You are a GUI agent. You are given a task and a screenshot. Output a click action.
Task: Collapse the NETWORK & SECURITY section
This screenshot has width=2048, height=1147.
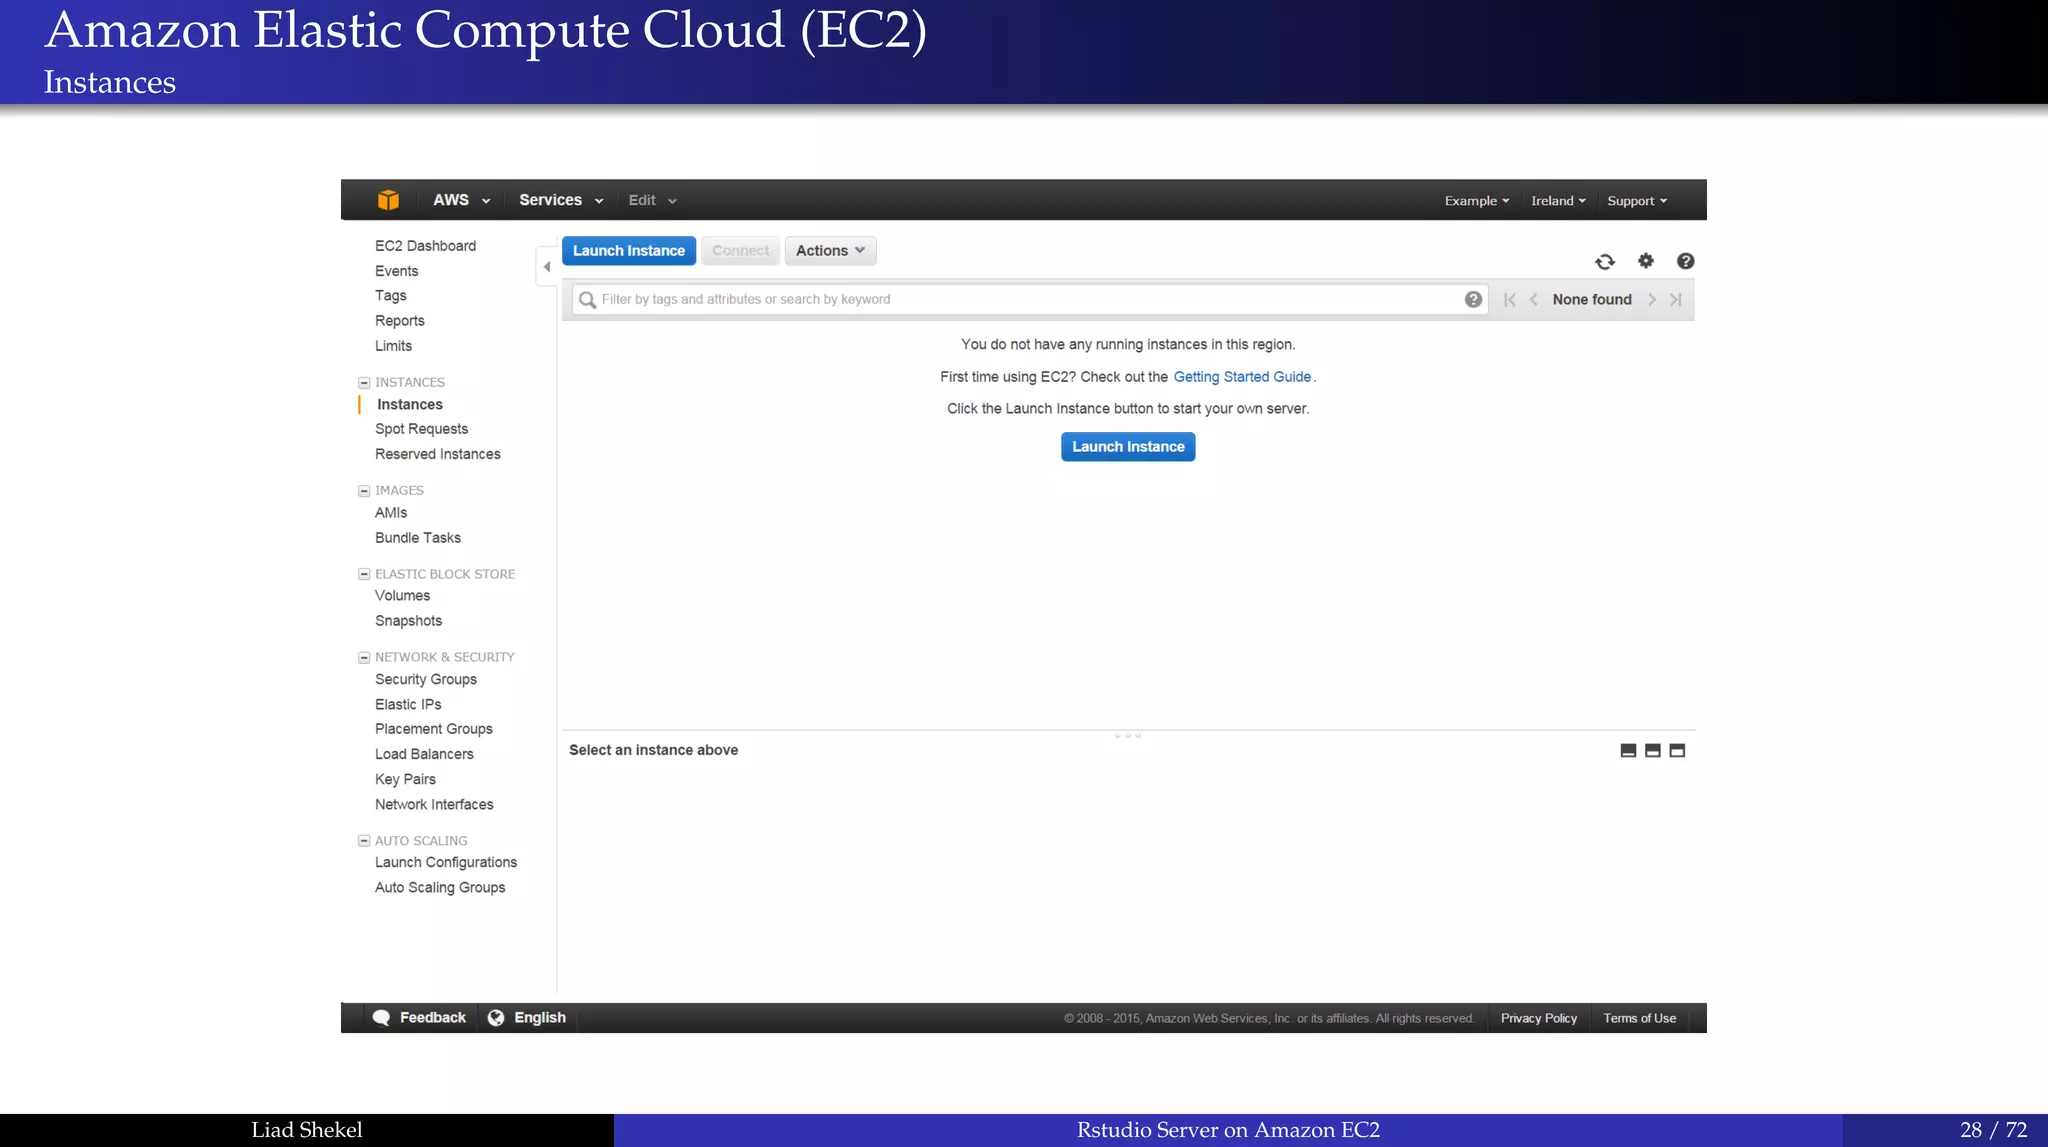click(x=364, y=658)
